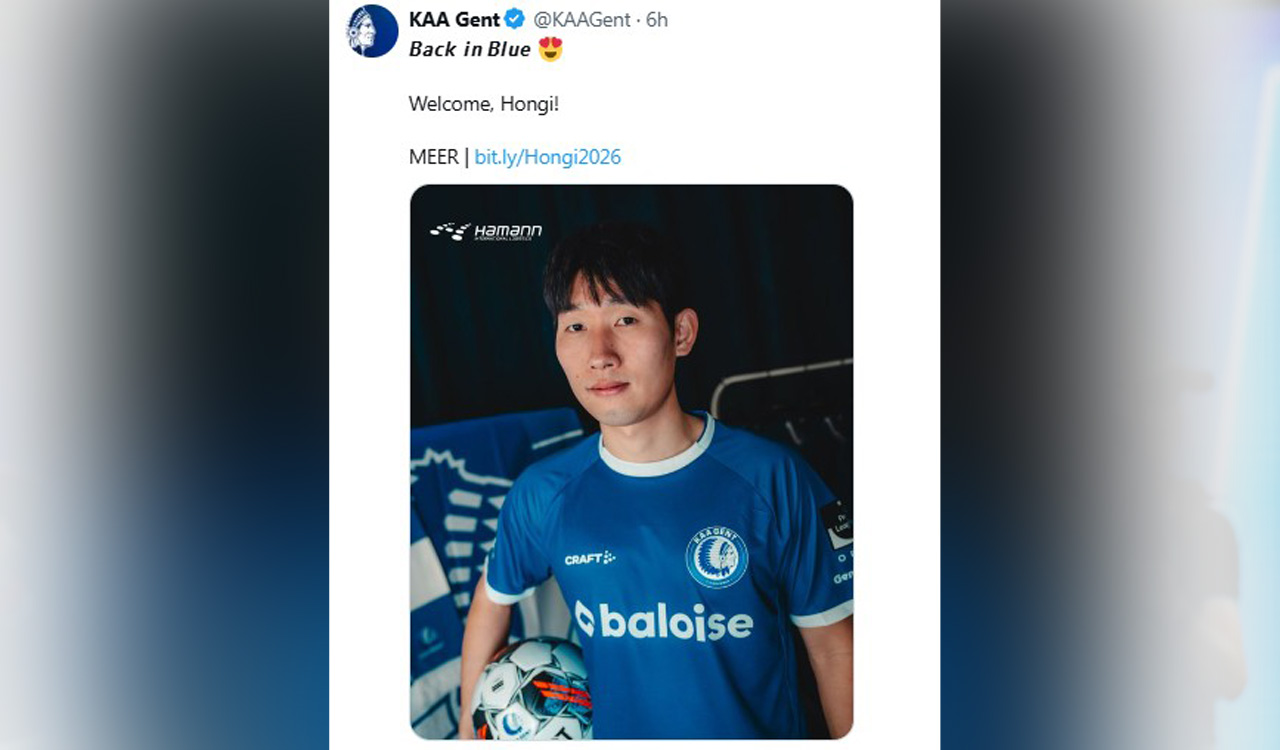Viewport: 1280px width, 750px height.
Task: Click the soccer ball in the photo
Action: 531,690
